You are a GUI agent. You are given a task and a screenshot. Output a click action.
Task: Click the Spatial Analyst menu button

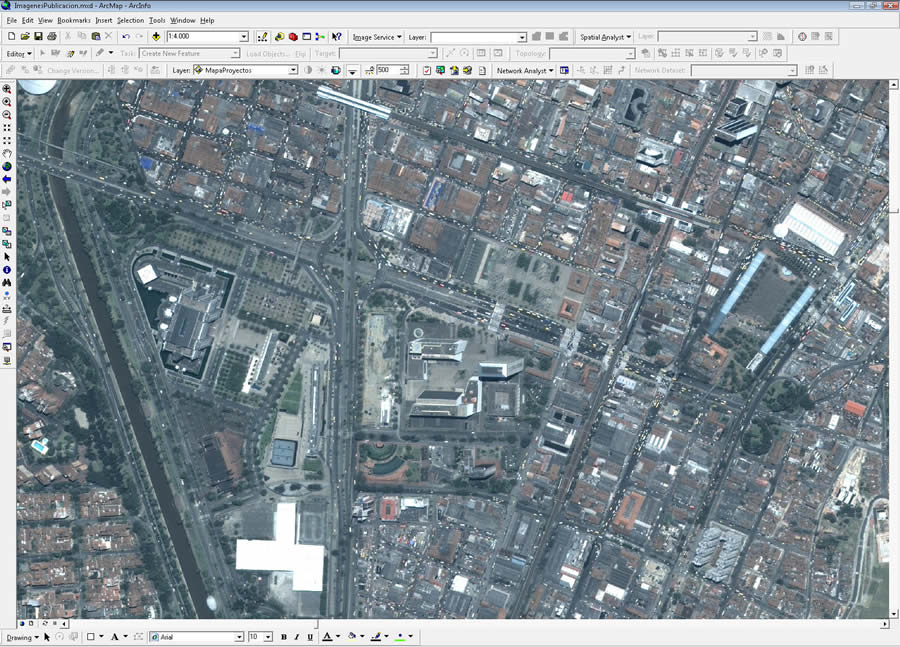point(604,37)
